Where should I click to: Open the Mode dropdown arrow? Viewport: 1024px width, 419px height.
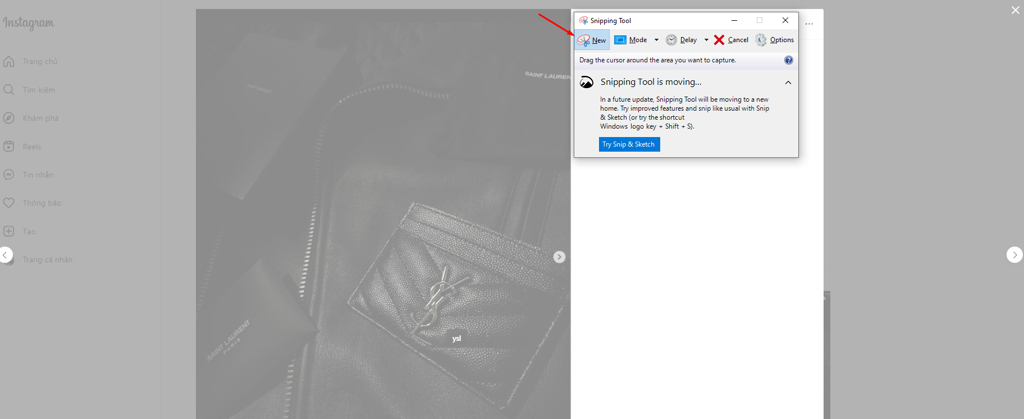656,40
